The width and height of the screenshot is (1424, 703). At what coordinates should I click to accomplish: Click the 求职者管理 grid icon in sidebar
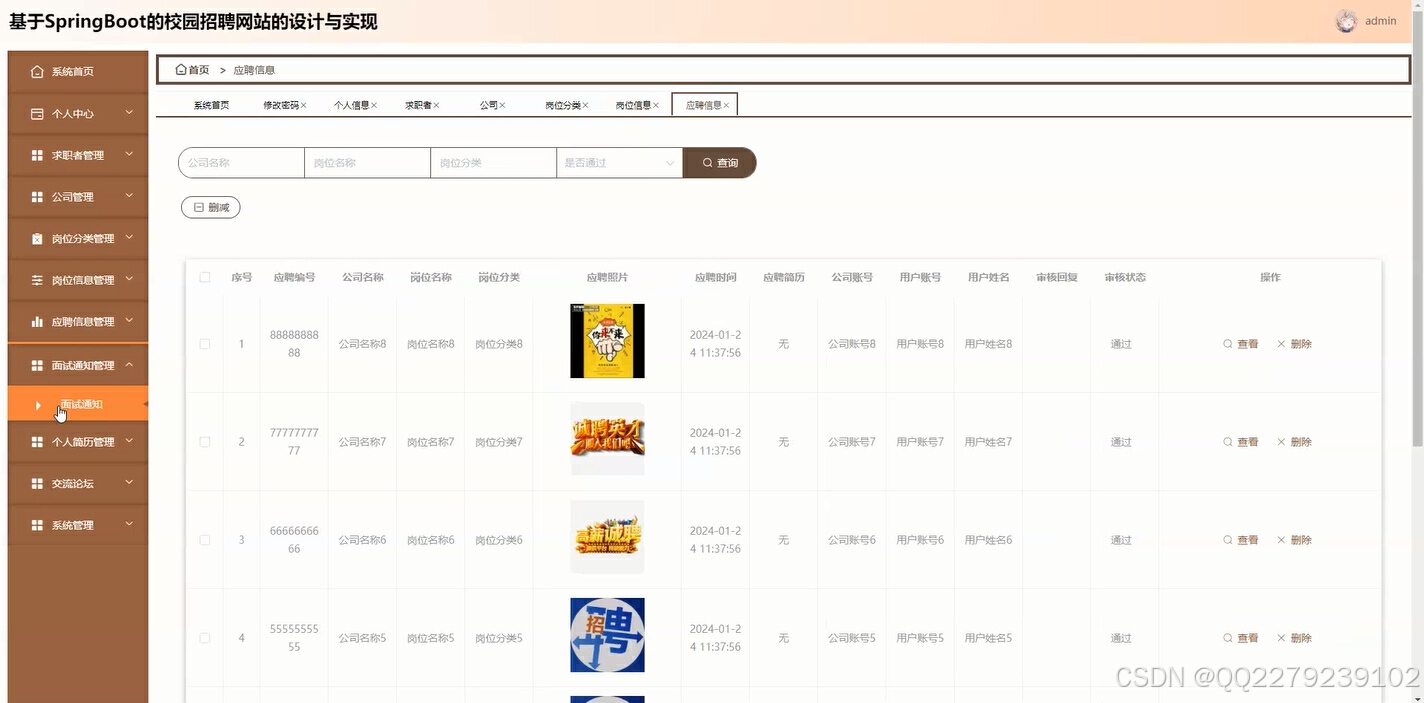point(35,155)
